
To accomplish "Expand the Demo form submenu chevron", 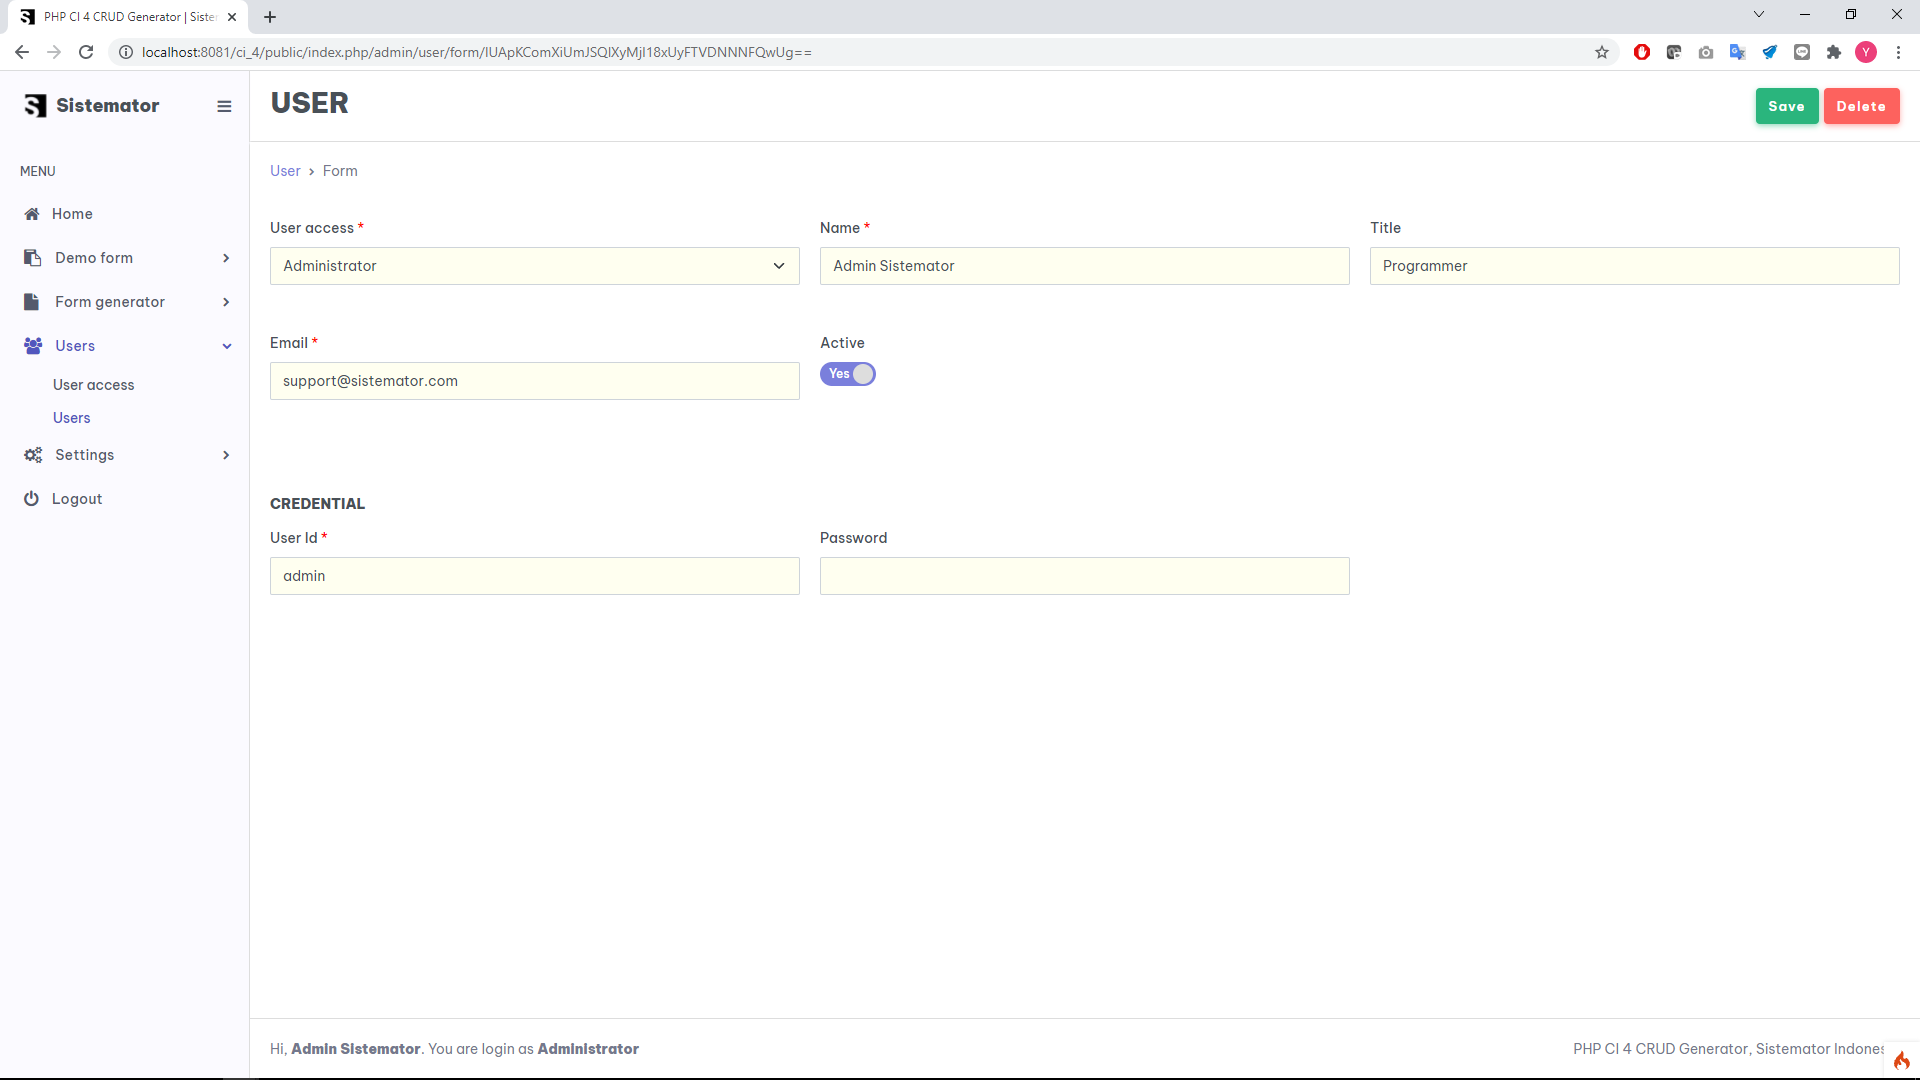I will pyautogui.click(x=226, y=258).
